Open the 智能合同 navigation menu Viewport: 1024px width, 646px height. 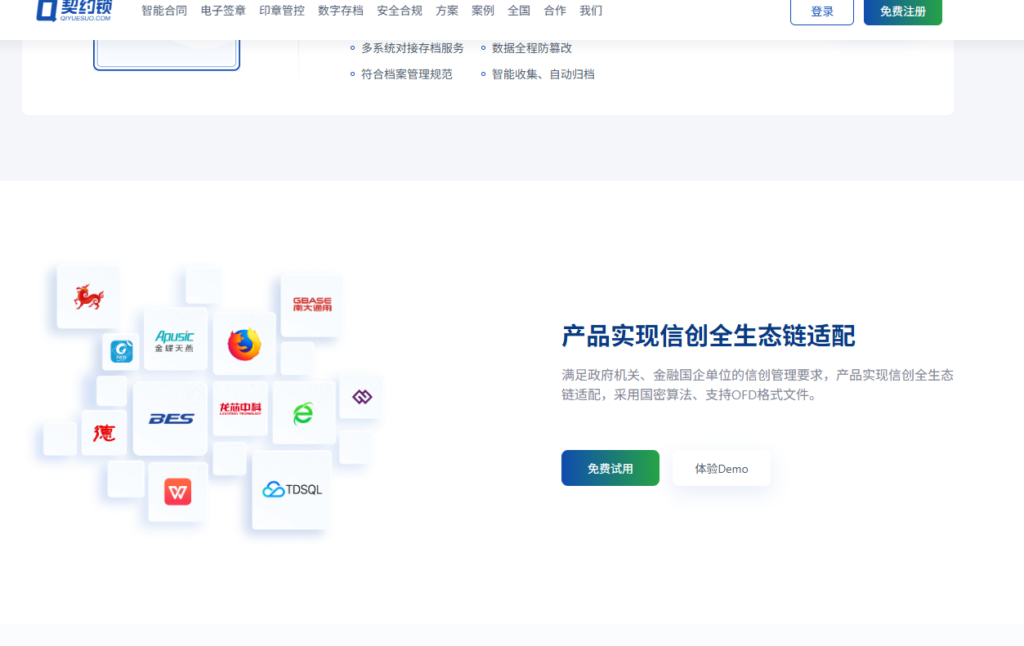coord(164,10)
